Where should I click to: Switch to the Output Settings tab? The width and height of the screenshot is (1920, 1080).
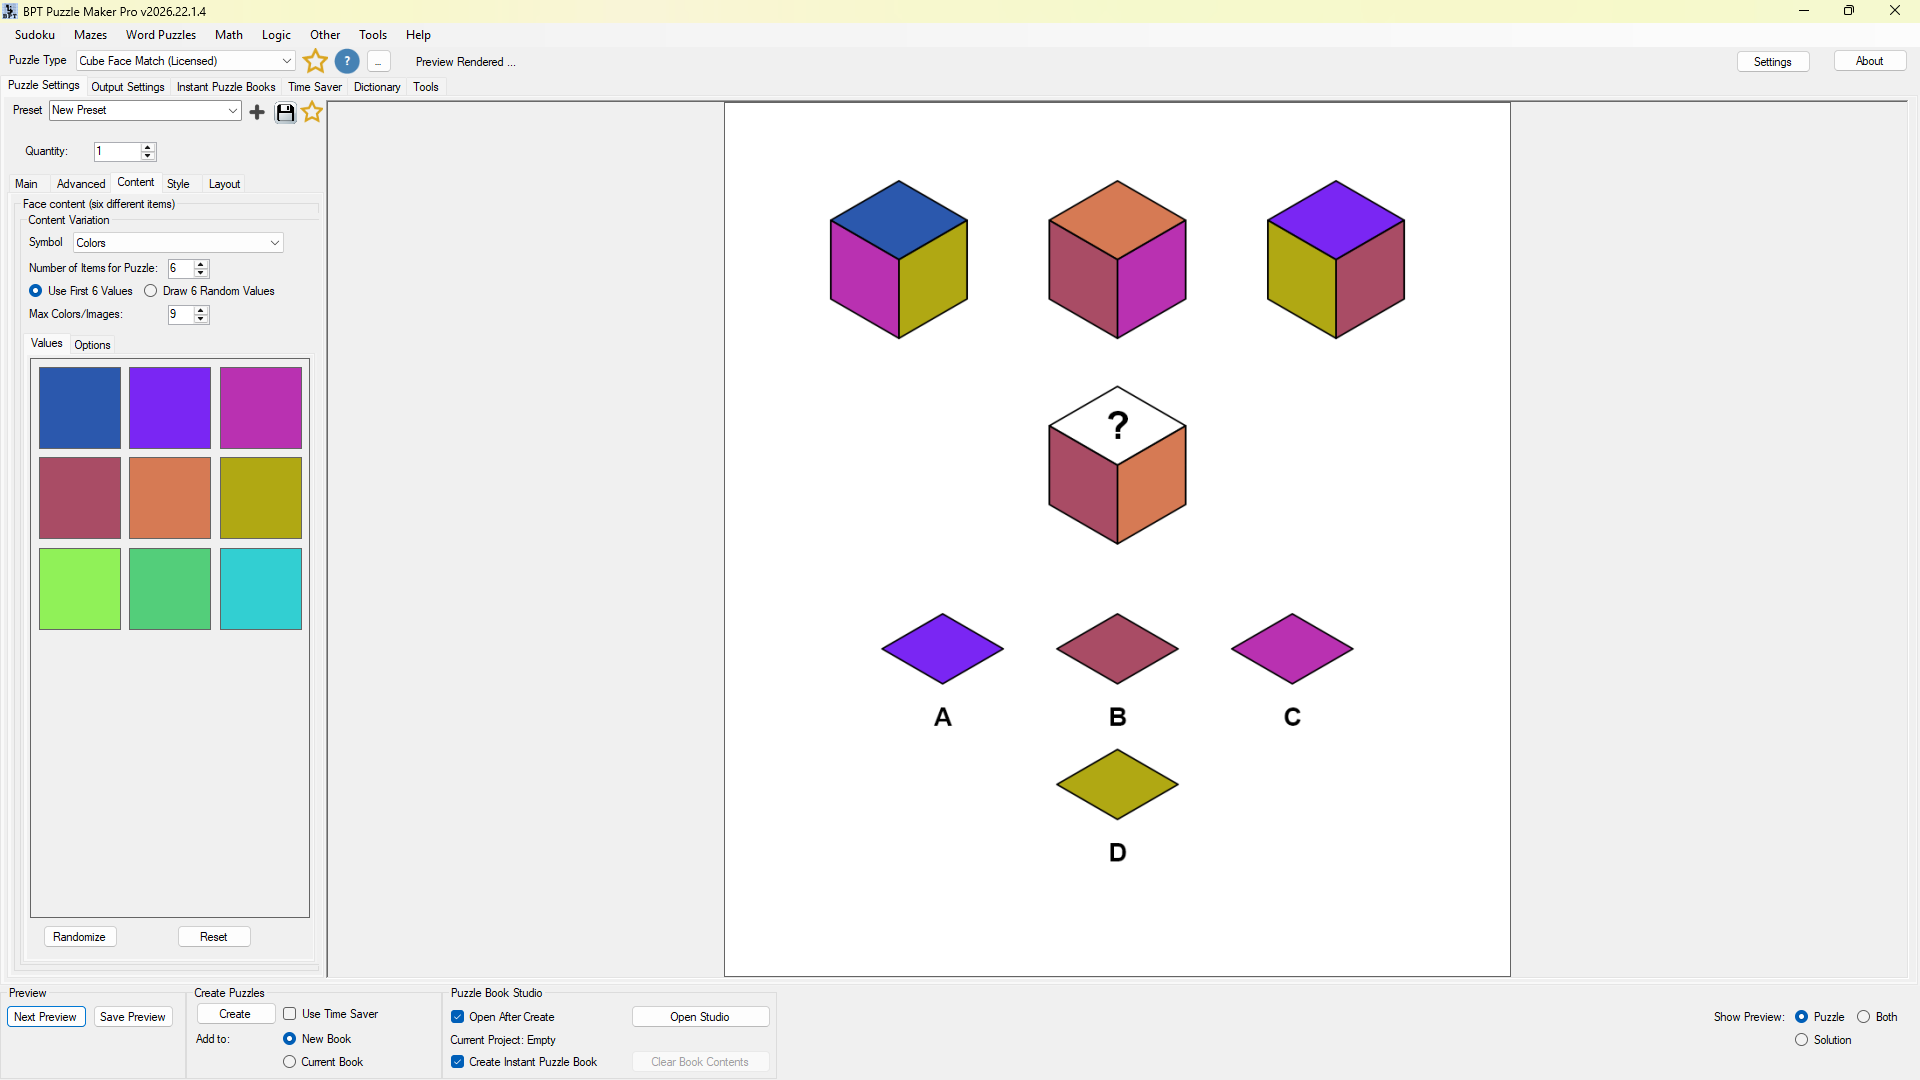(x=128, y=87)
